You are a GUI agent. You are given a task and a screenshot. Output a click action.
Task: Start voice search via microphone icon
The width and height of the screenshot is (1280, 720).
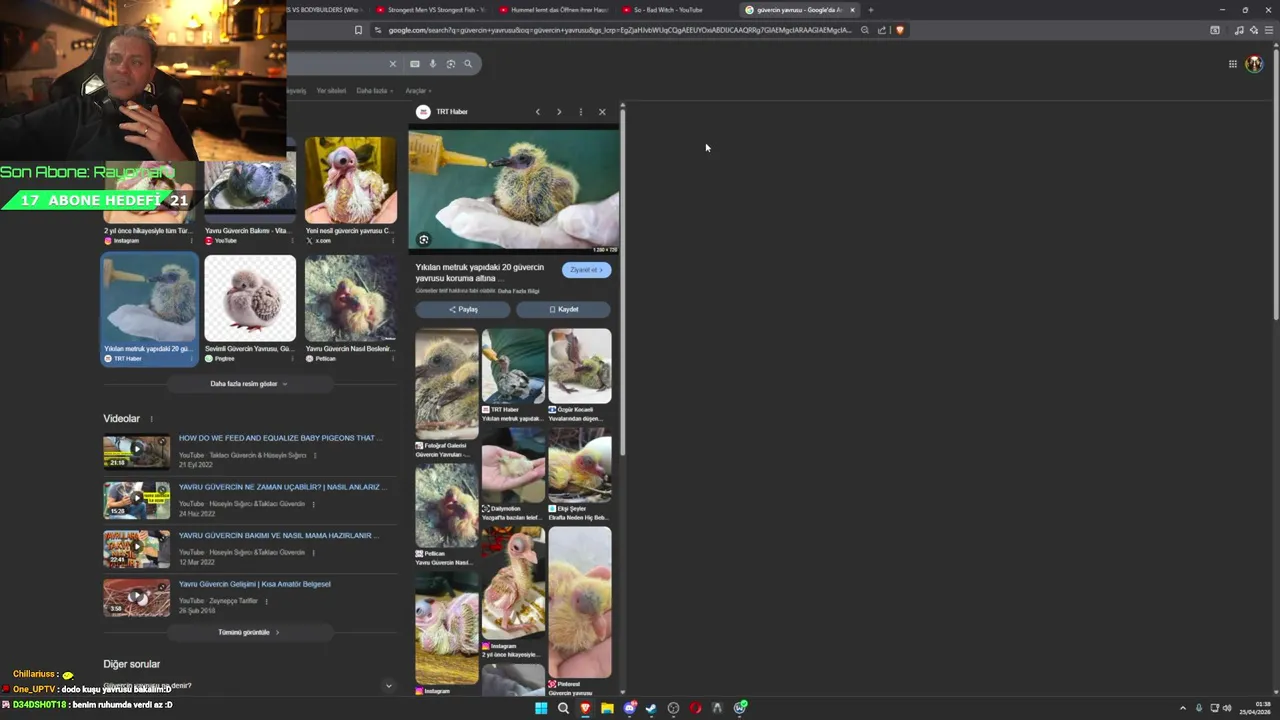[433, 64]
